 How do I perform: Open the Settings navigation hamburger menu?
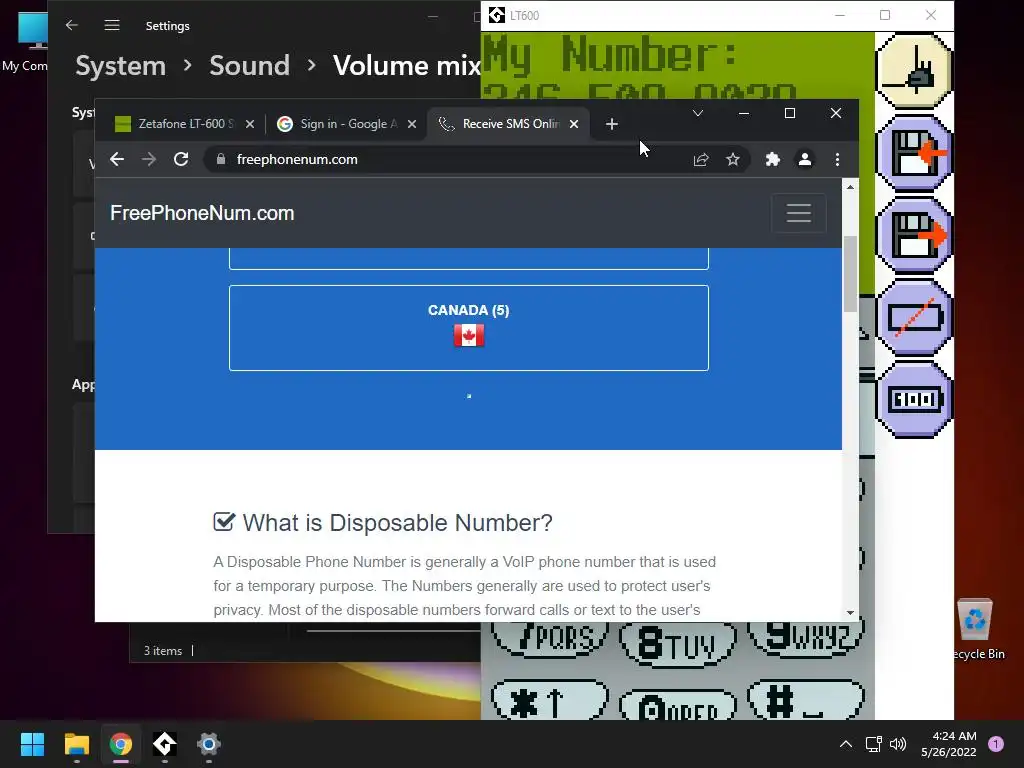tap(112, 25)
